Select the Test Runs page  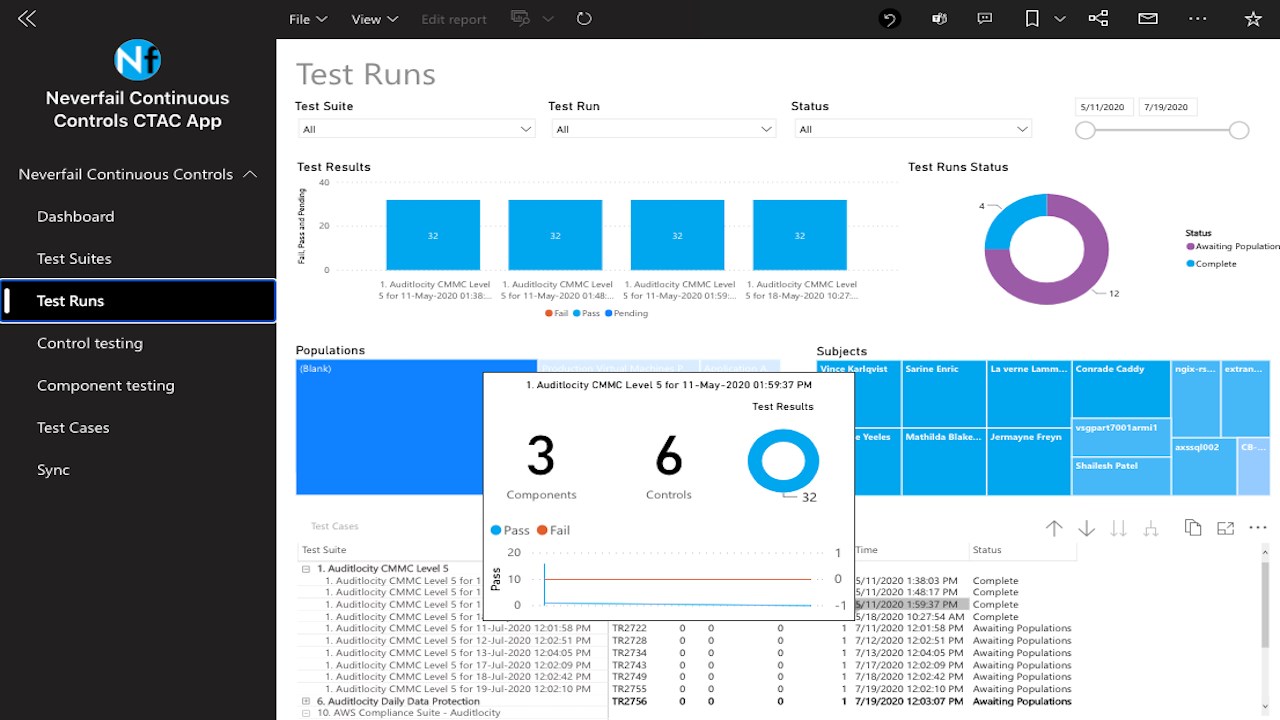138,301
